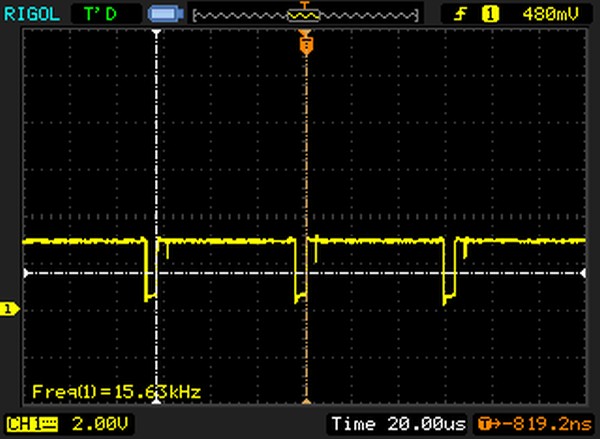The height and width of the screenshot is (439, 600).
Task: Click the -819.2ns trigger offset readout
Action: 536,423
